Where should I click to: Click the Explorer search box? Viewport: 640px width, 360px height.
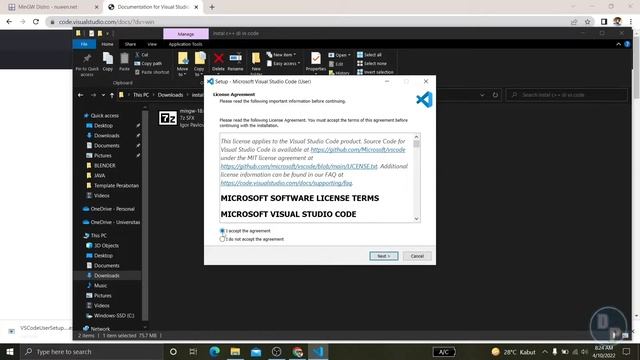click(567, 95)
